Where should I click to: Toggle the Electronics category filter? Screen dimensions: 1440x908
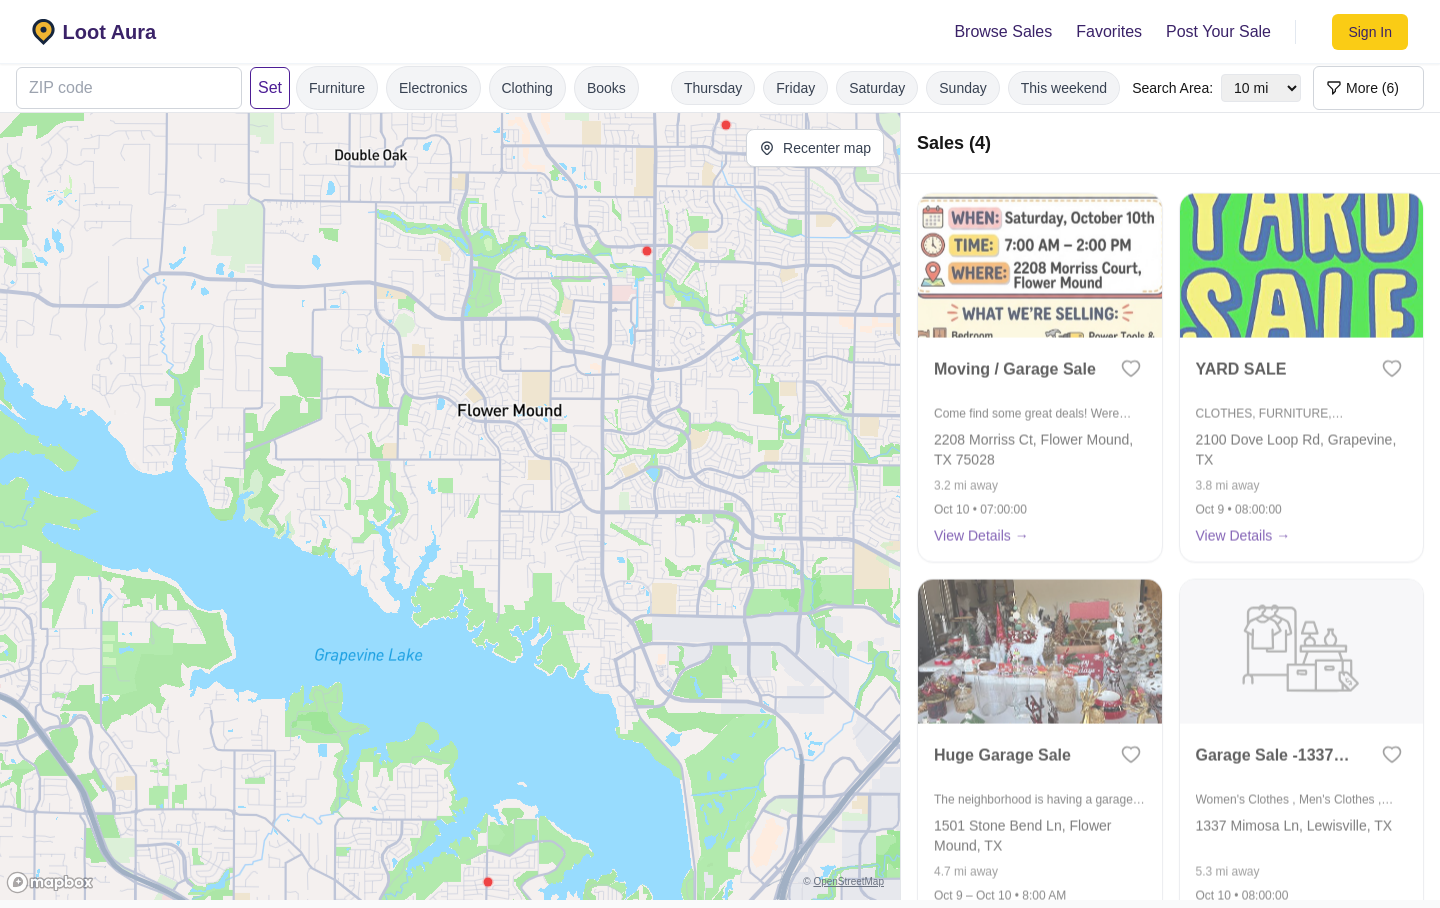tap(433, 88)
